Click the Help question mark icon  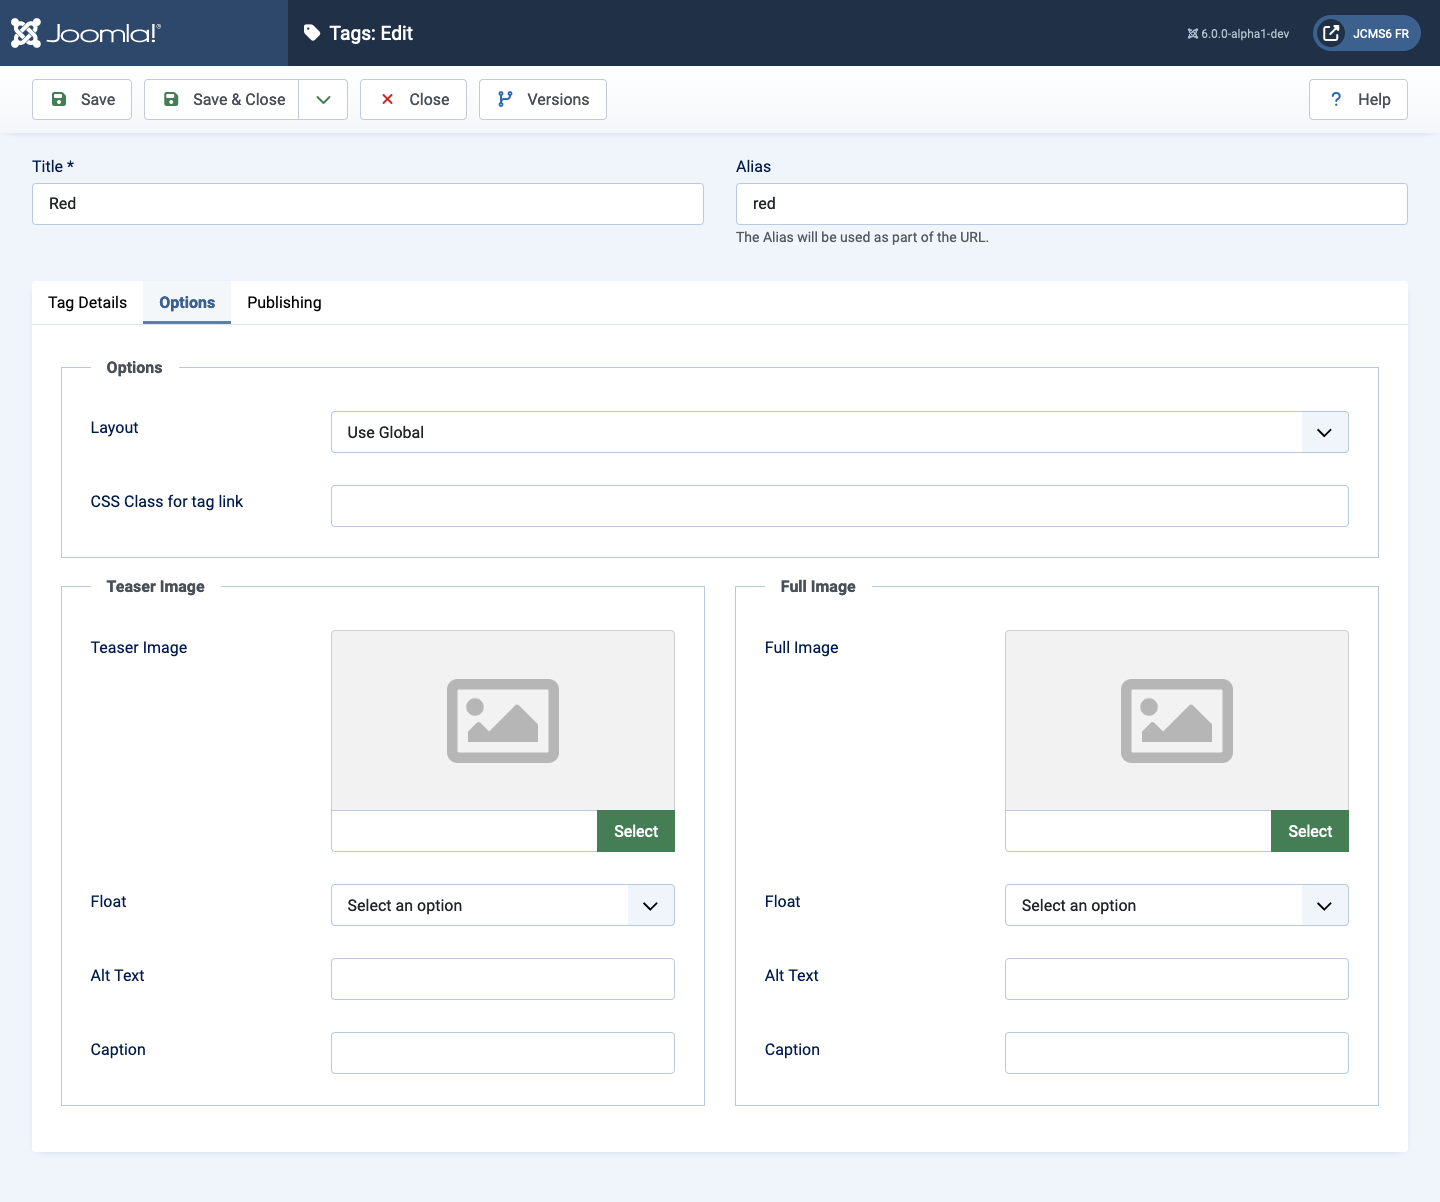click(x=1336, y=99)
